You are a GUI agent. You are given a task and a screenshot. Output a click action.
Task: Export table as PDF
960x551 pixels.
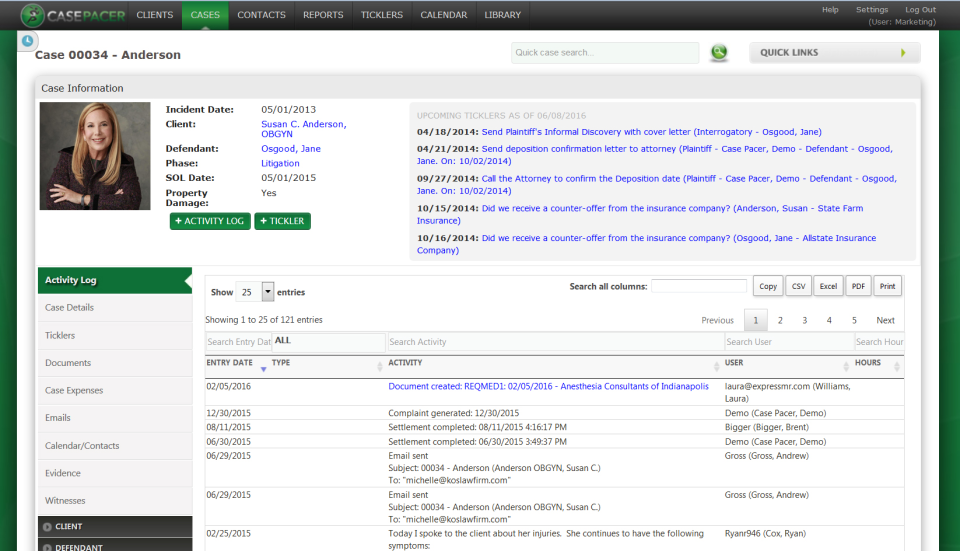pyautogui.click(x=858, y=286)
